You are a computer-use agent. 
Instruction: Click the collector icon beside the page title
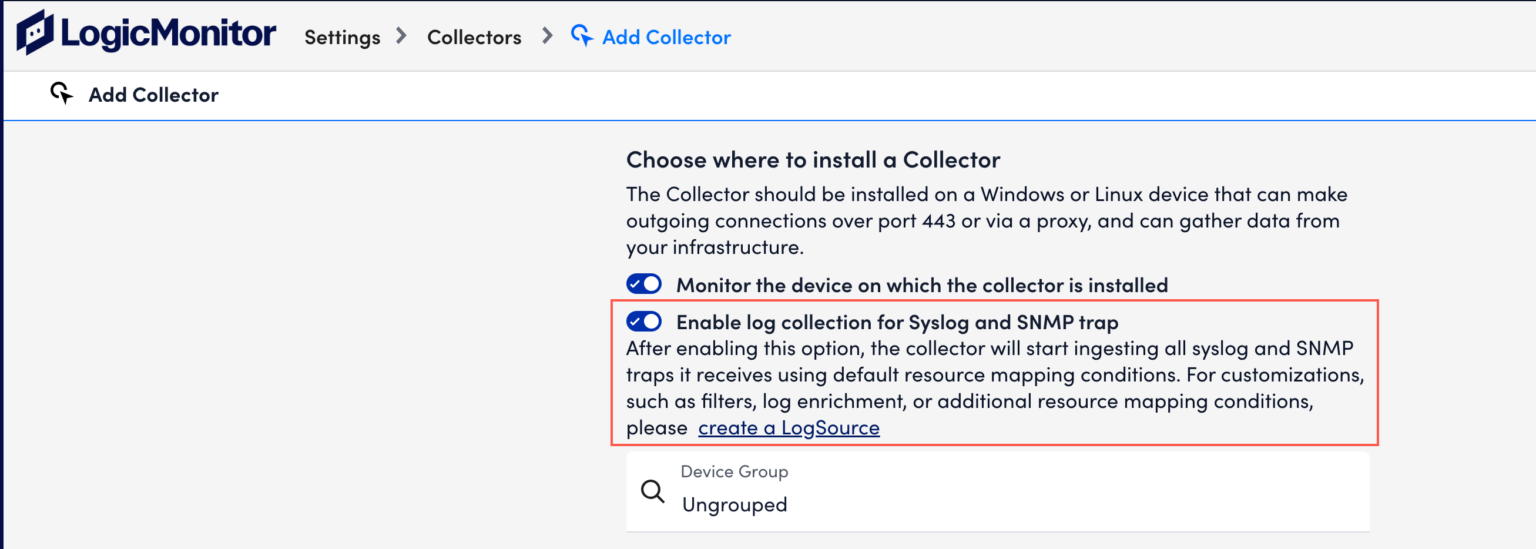(62, 94)
